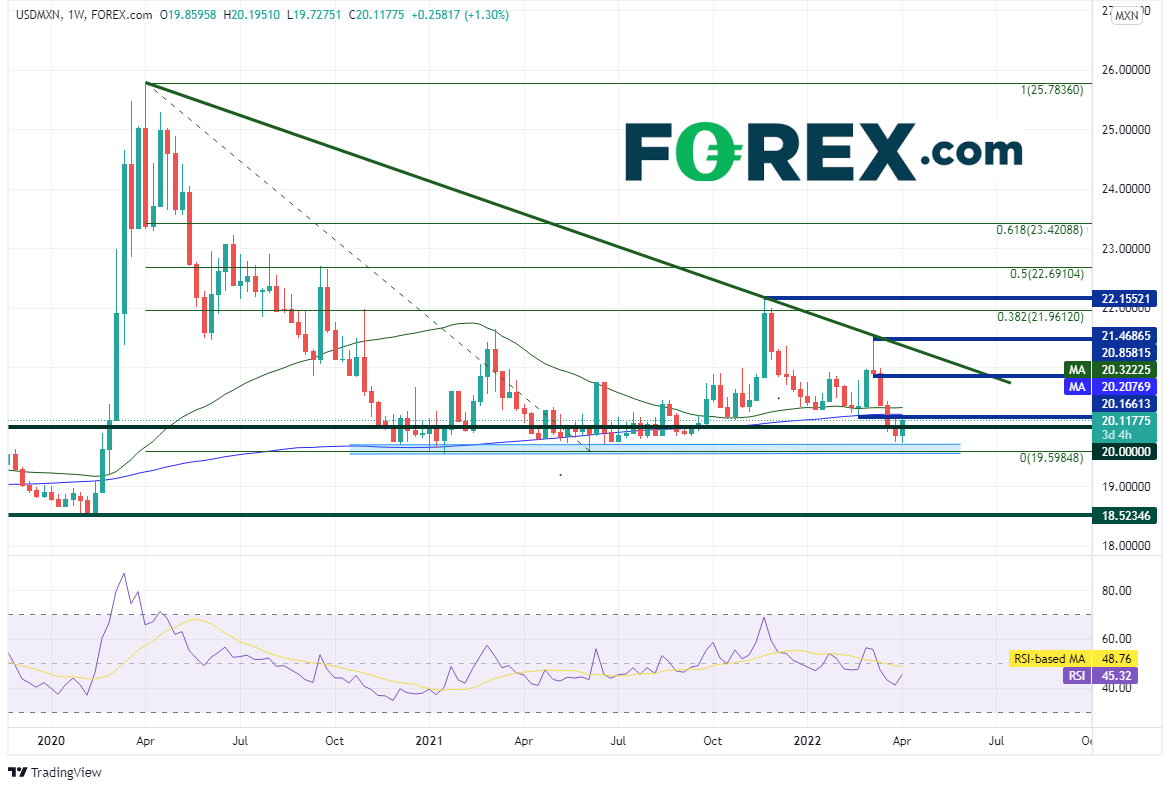Click the green MA tag at 20.32225

coord(1076,369)
